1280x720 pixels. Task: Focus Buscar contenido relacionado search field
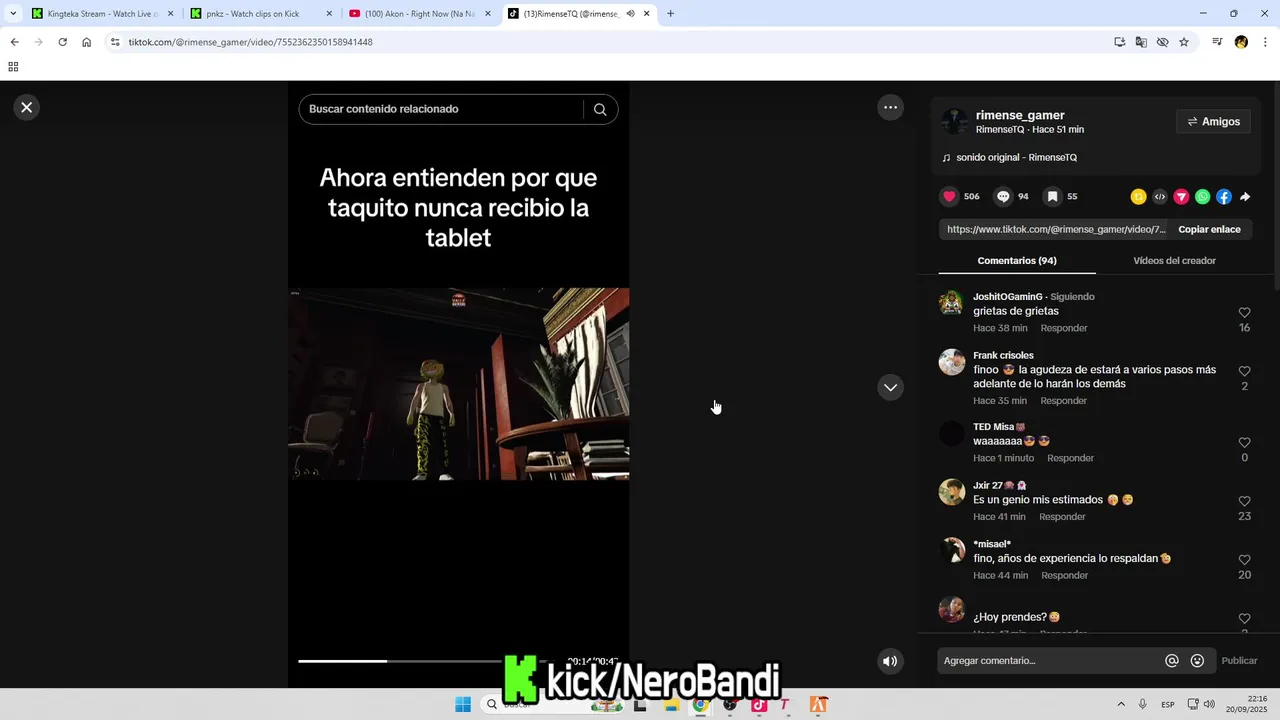coord(440,109)
